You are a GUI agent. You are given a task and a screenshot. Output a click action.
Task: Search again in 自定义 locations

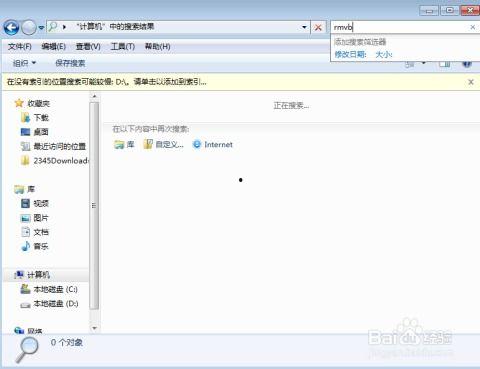164,144
